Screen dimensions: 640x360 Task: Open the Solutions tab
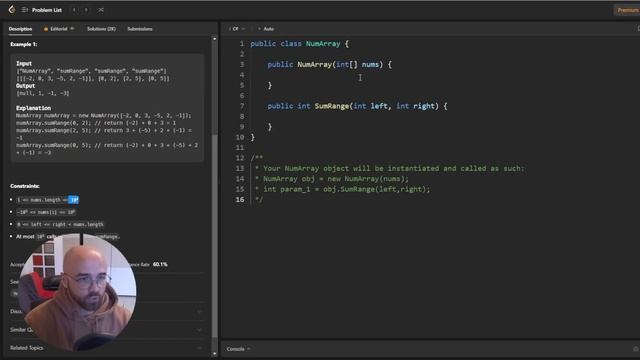pyautogui.click(x=101, y=29)
